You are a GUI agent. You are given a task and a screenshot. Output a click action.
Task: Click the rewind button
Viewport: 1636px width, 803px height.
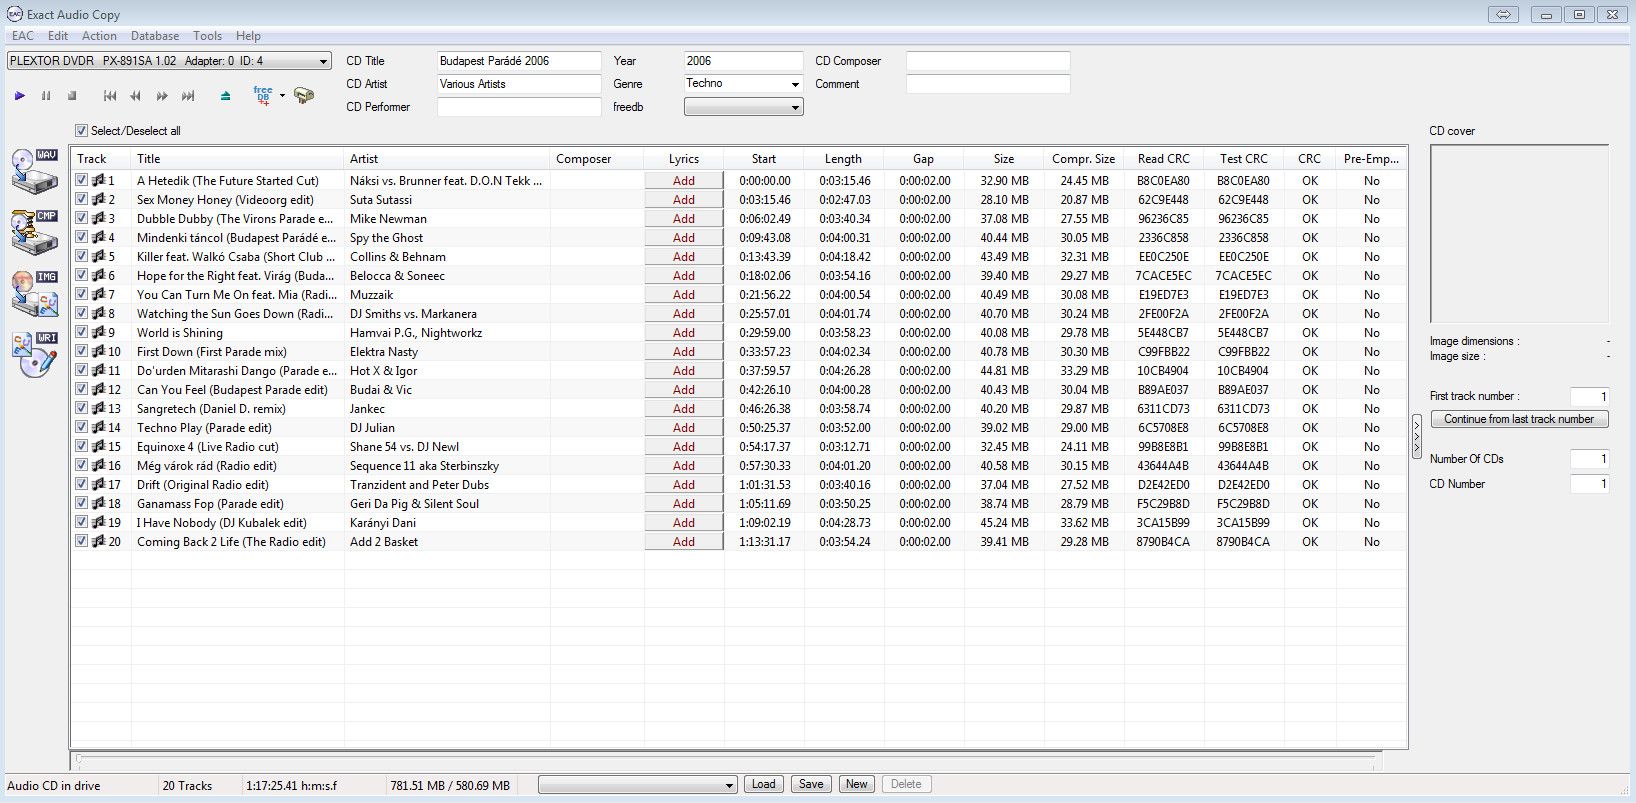pyautogui.click(x=135, y=96)
